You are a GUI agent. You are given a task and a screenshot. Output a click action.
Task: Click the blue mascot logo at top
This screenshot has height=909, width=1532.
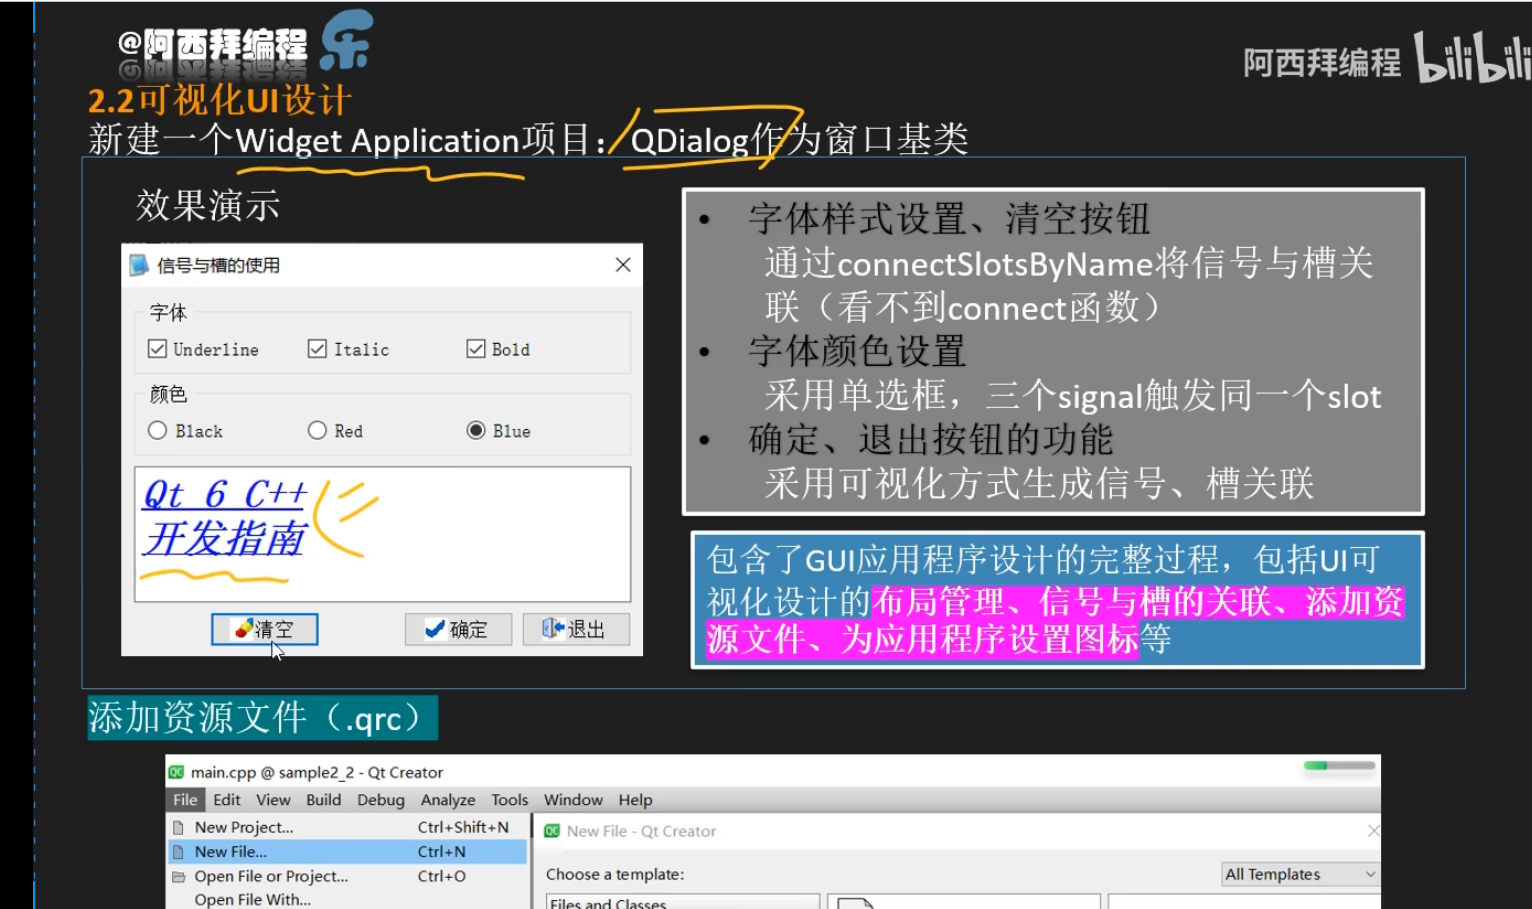point(346,41)
